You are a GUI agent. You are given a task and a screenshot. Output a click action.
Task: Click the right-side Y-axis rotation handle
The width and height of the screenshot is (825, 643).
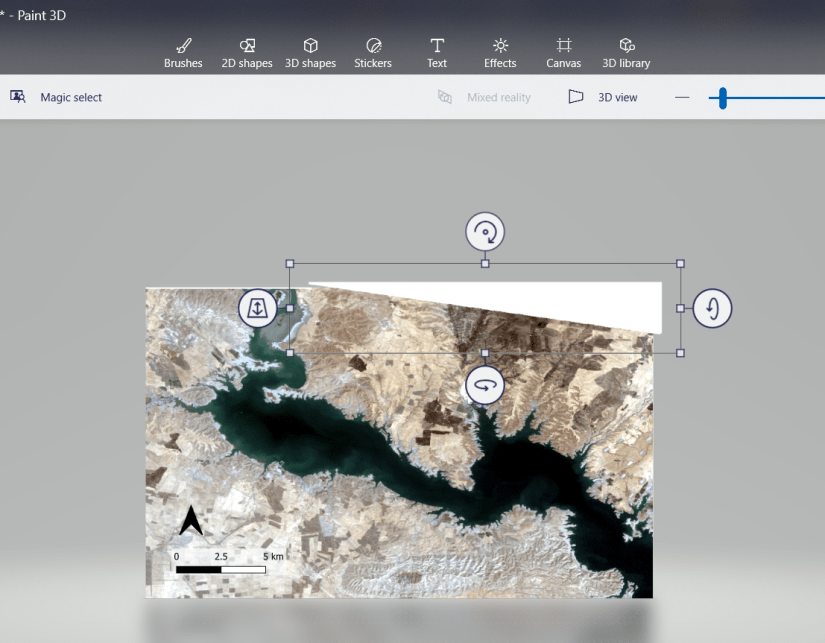point(712,308)
